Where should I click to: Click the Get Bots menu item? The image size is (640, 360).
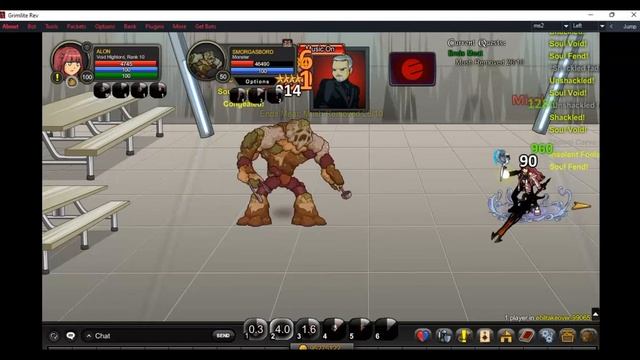(205, 27)
